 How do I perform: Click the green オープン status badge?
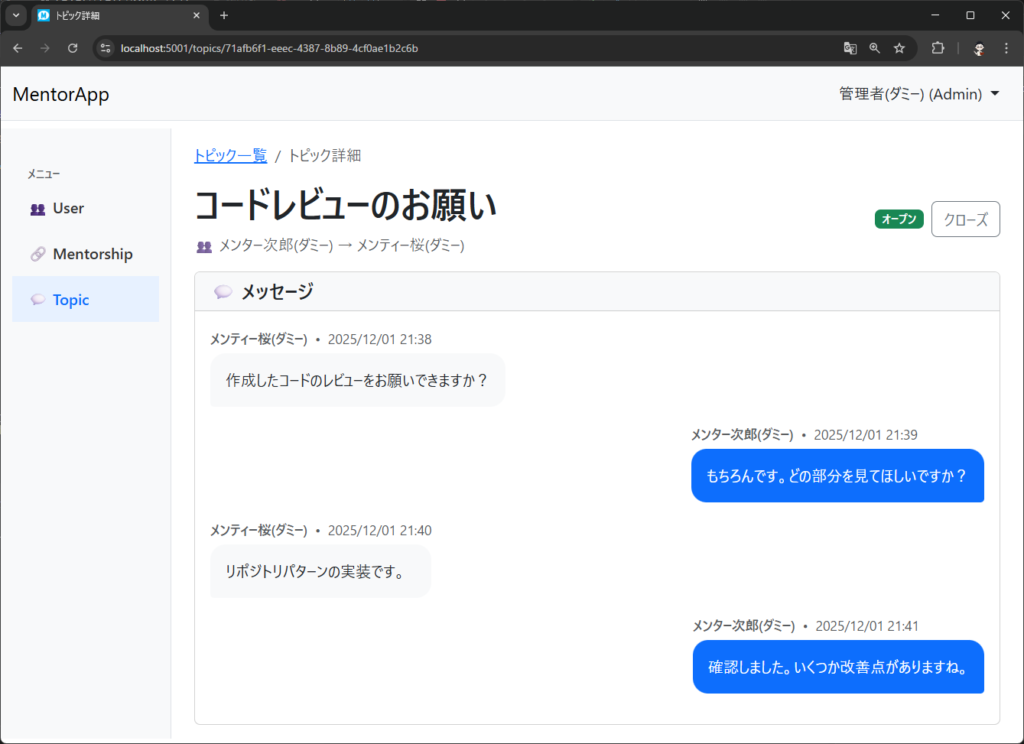pos(899,219)
